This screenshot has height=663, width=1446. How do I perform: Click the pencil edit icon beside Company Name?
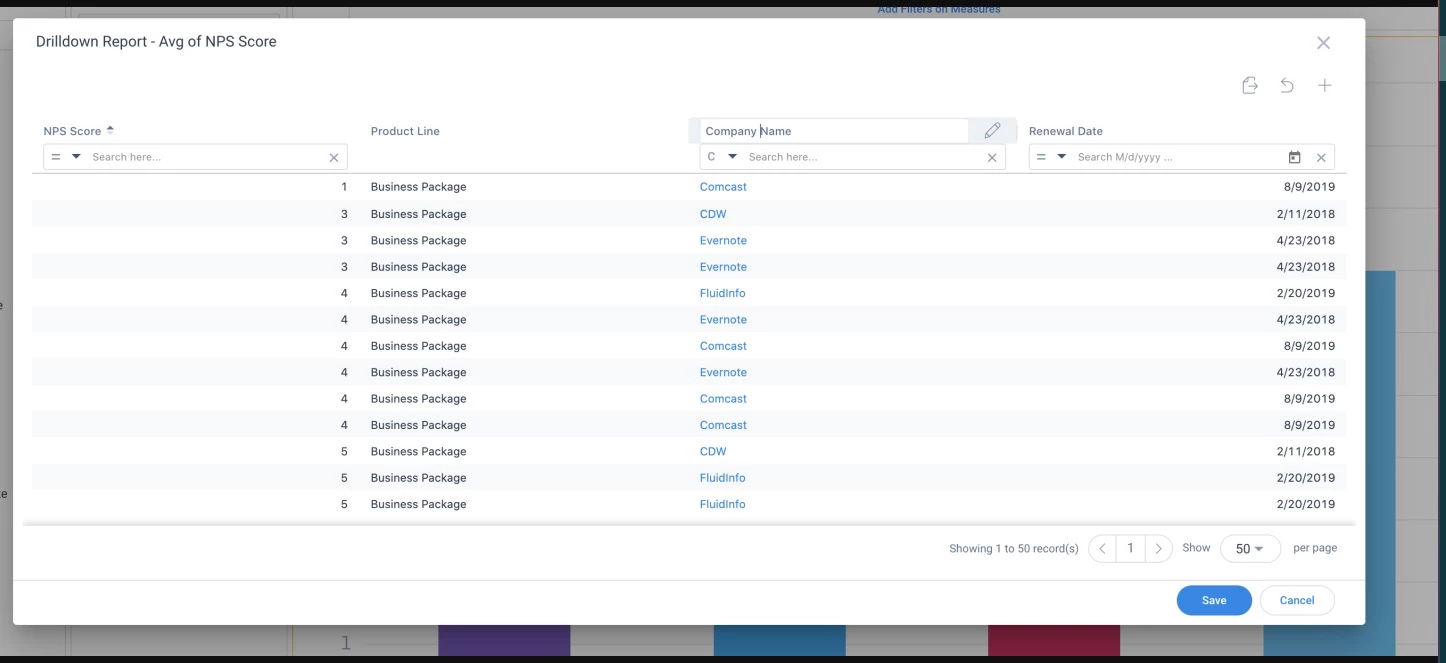992,131
